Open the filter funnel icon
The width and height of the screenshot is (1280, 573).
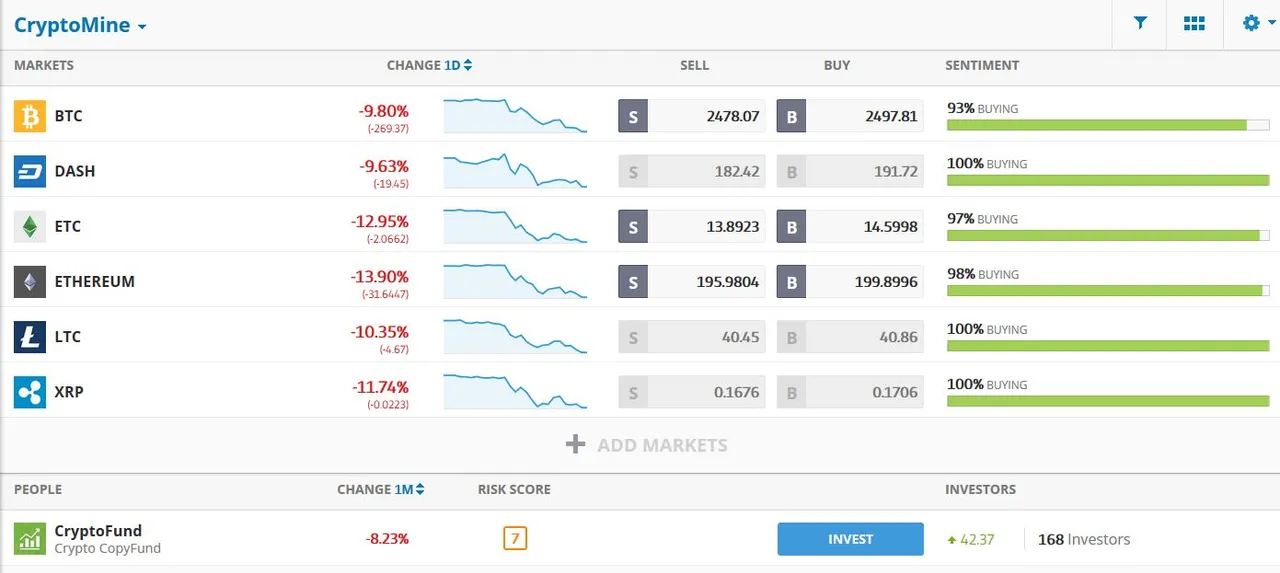click(1140, 24)
